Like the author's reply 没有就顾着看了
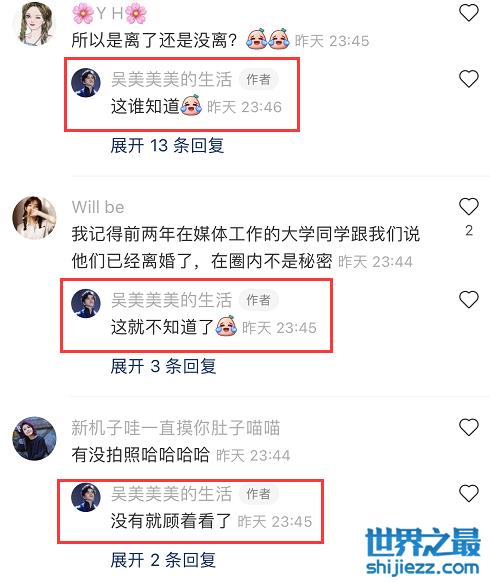 [x=469, y=493]
